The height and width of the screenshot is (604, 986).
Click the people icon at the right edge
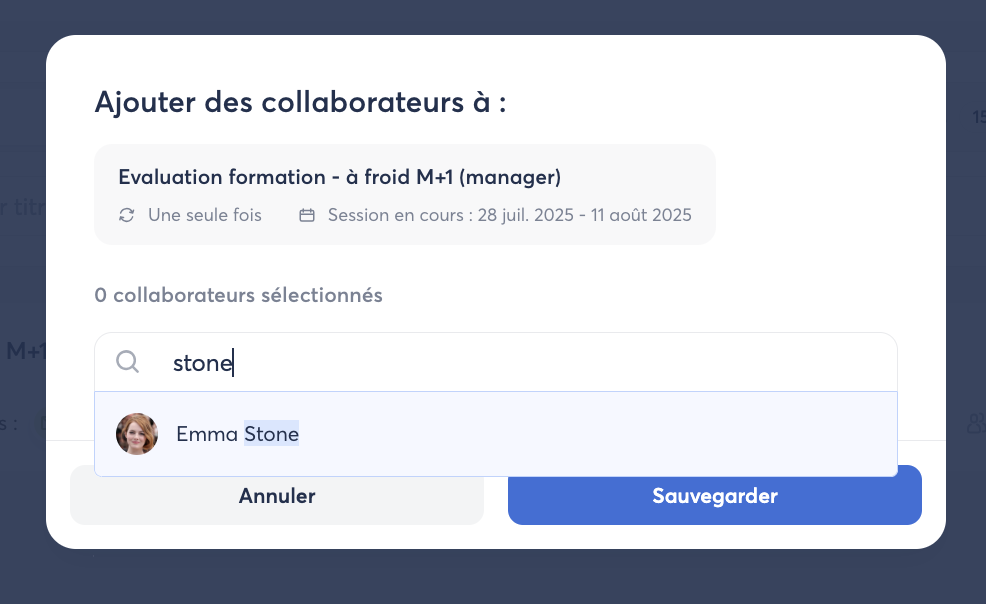tap(976, 424)
